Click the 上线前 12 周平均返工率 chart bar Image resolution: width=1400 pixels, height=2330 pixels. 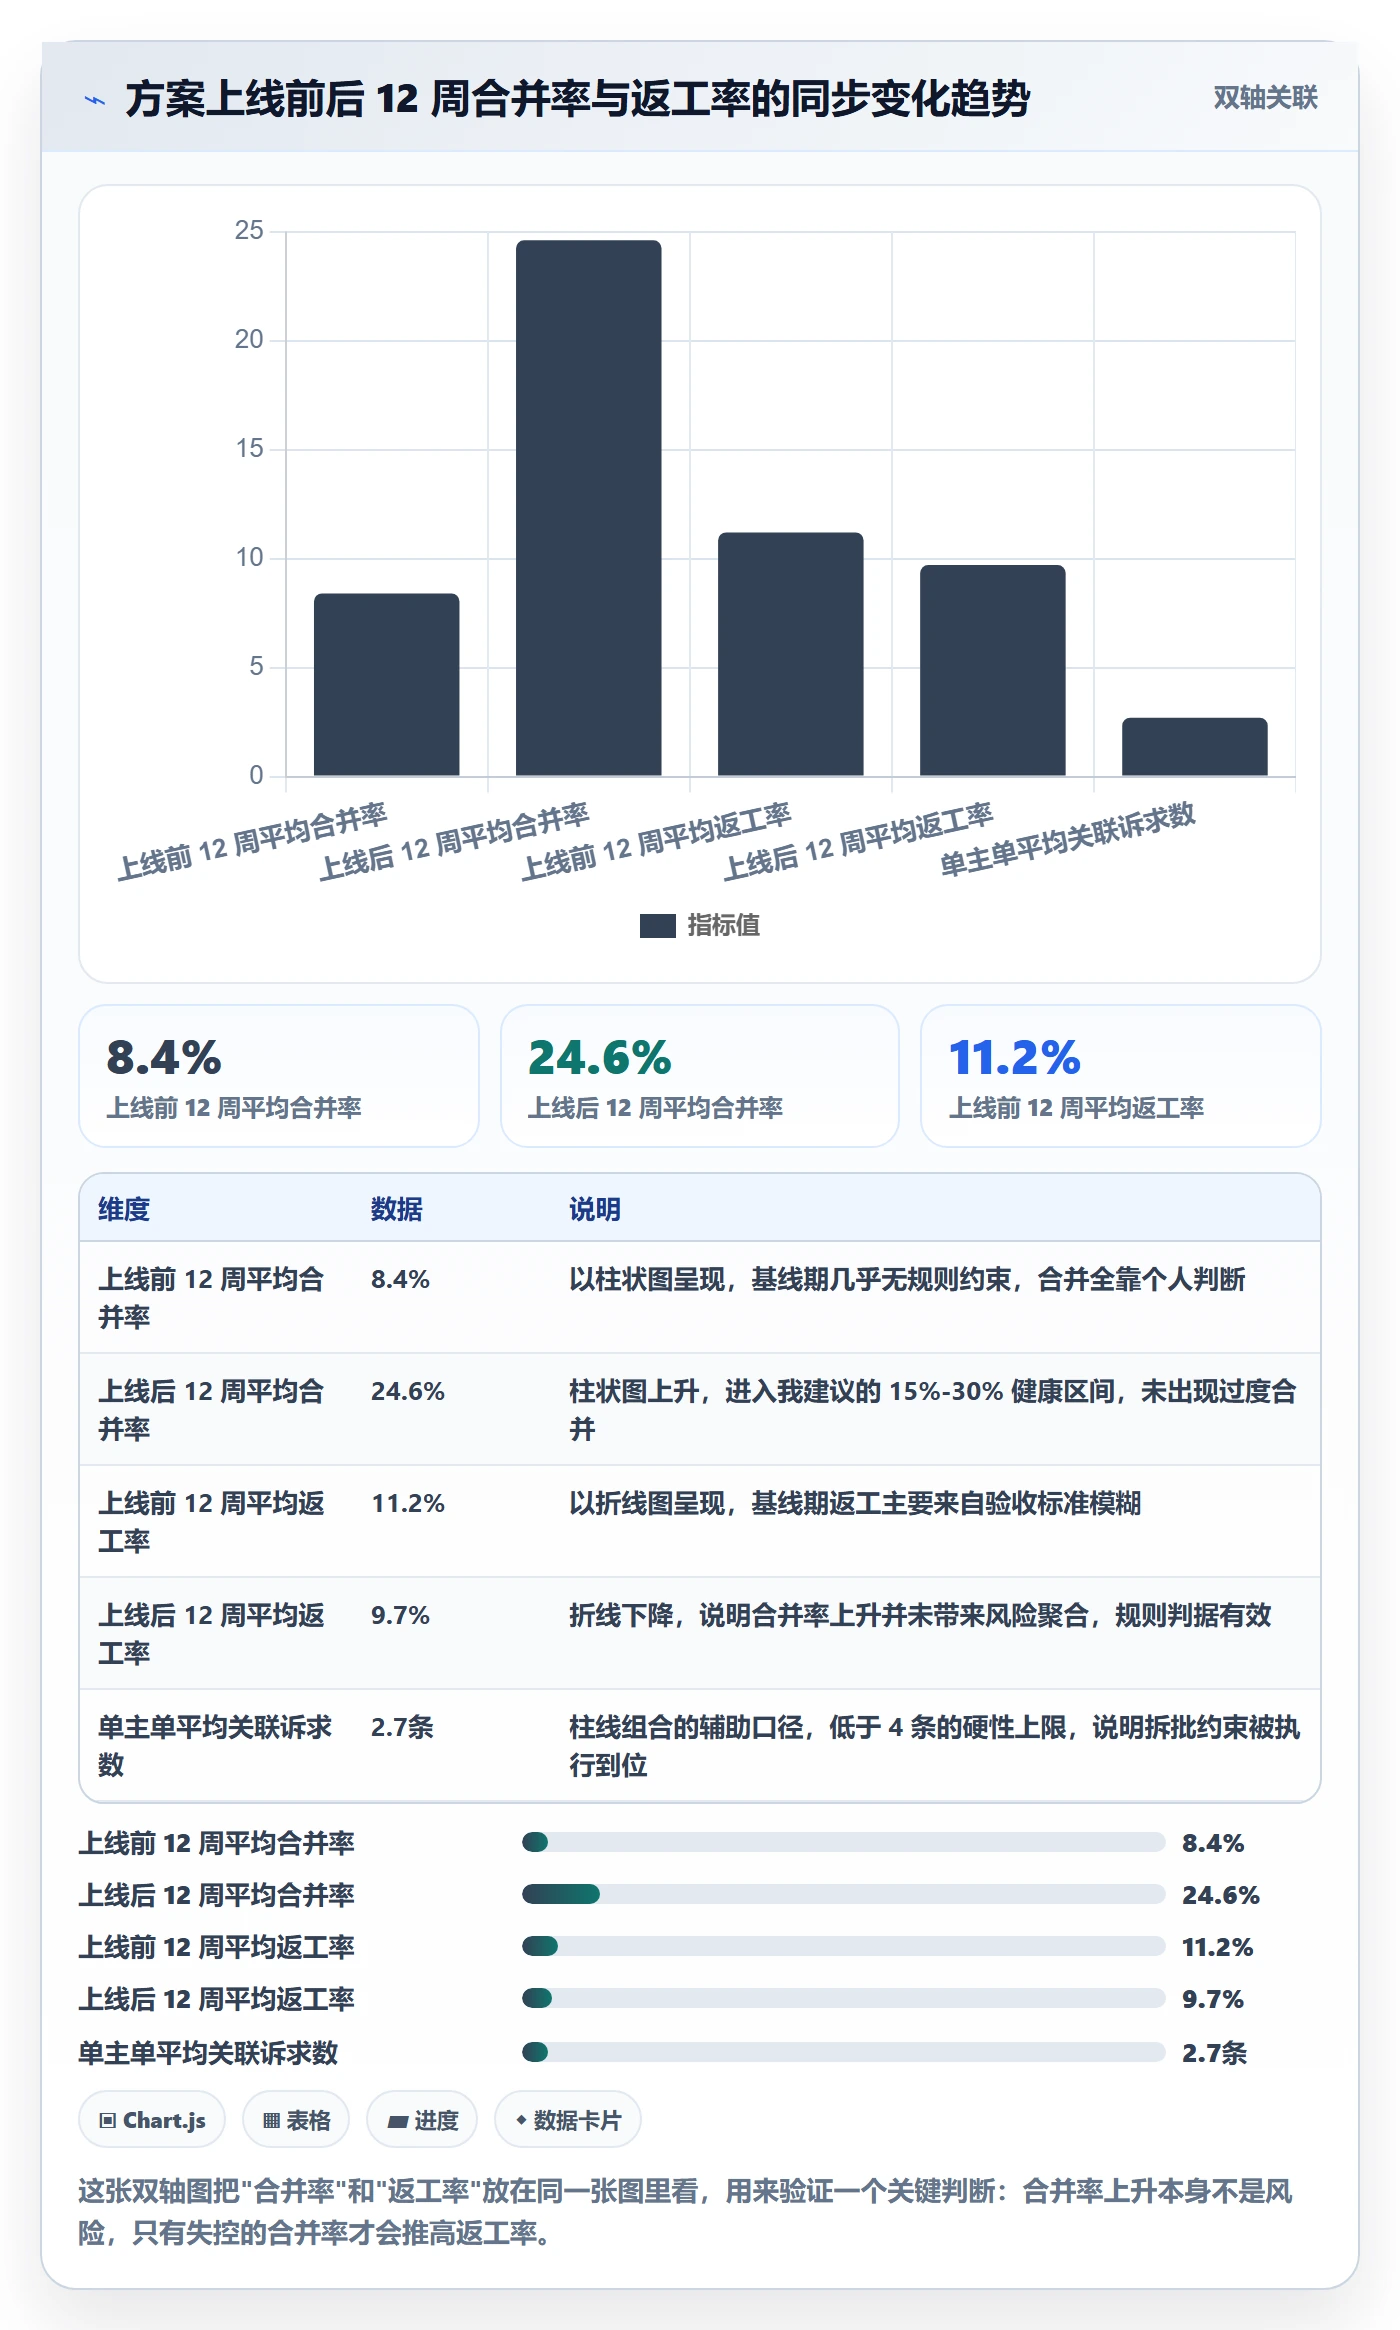coord(790,654)
